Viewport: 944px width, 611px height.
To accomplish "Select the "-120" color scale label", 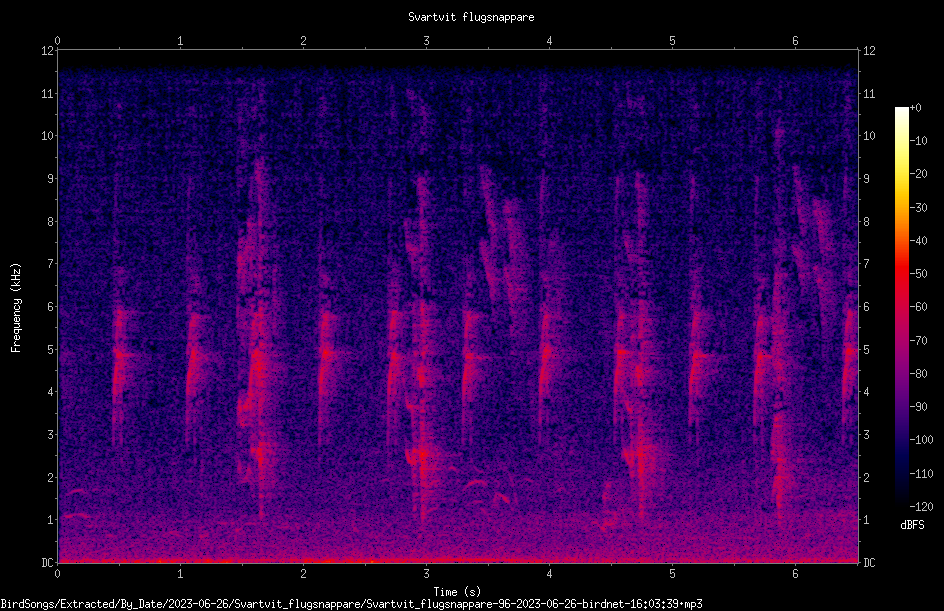I will point(922,507).
